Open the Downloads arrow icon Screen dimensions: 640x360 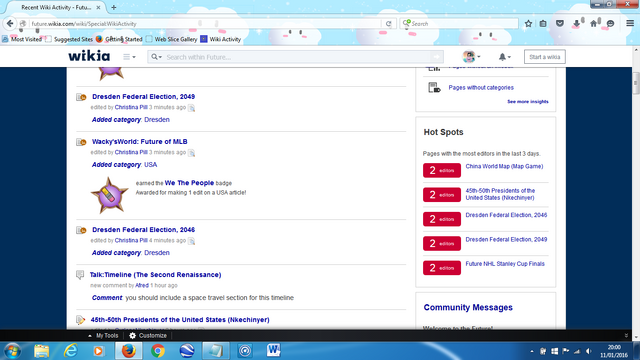coord(576,24)
